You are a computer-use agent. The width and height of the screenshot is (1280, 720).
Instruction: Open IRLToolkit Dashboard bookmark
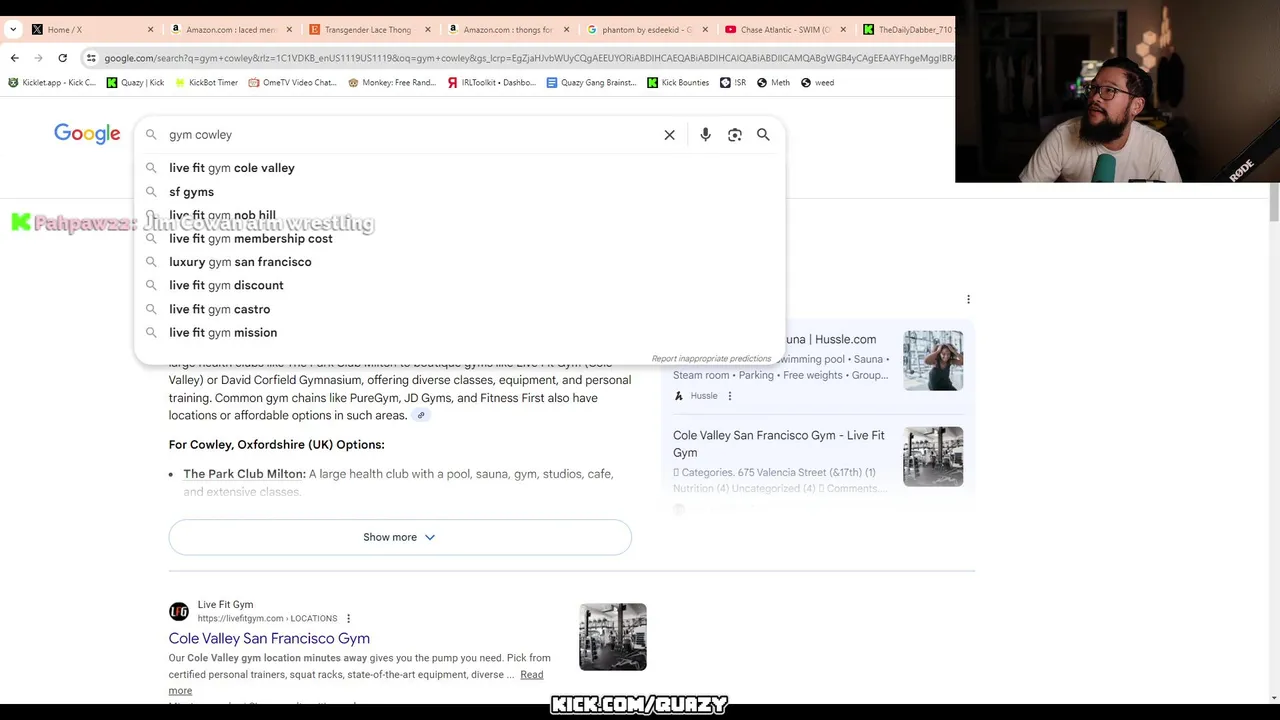click(x=492, y=83)
